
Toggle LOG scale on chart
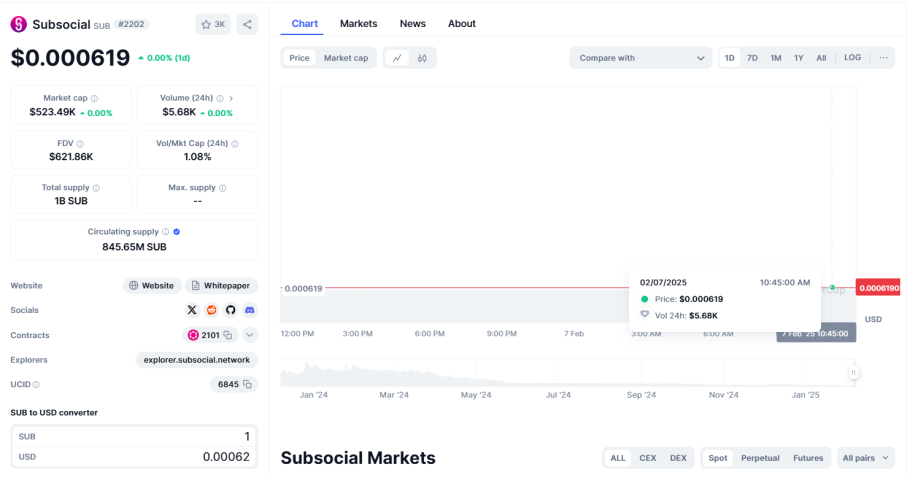853,58
